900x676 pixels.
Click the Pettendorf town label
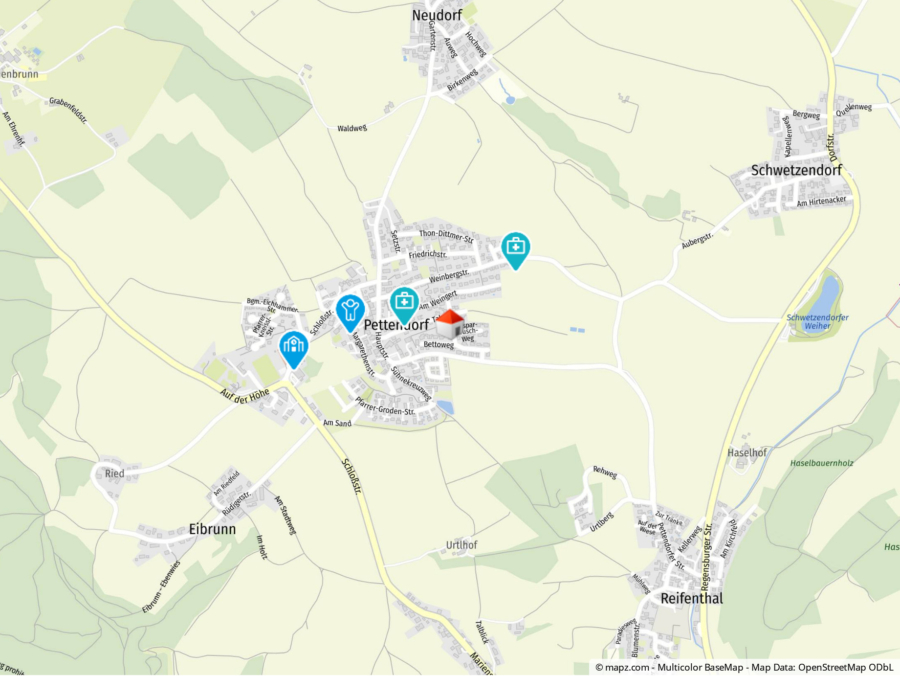pos(396,325)
